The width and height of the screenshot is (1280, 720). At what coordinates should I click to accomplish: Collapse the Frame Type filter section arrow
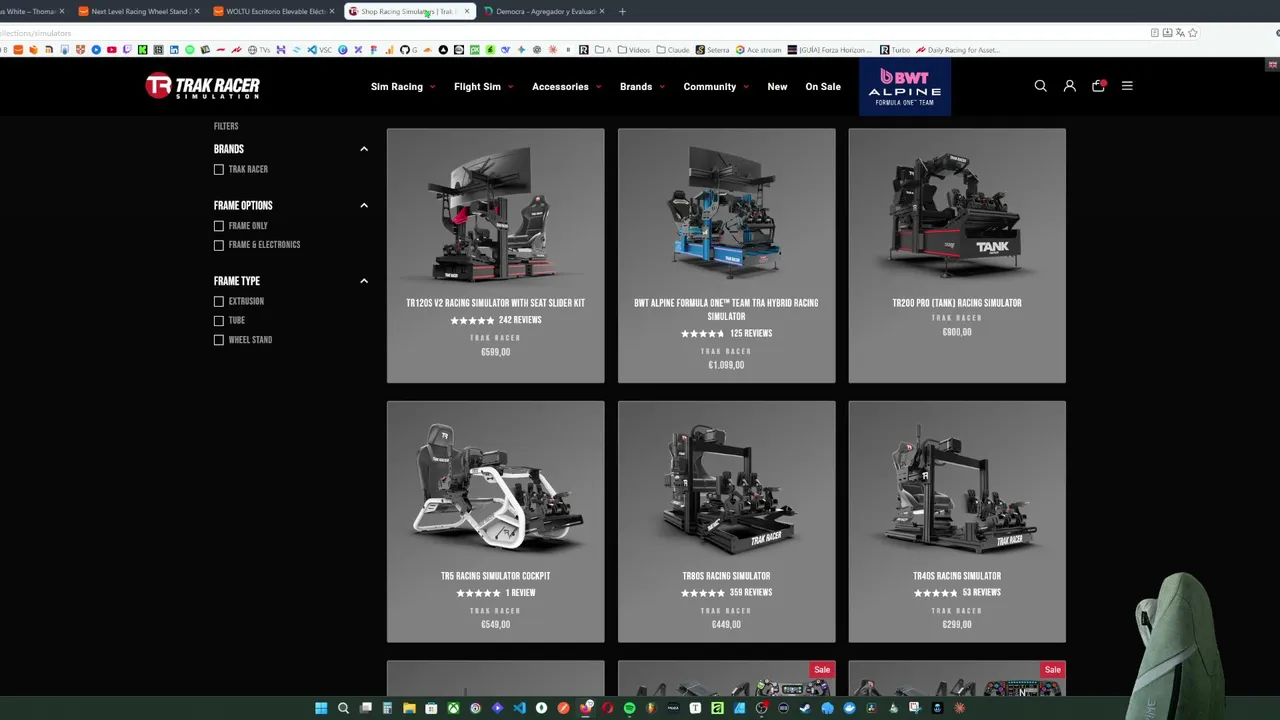(x=364, y=281)
